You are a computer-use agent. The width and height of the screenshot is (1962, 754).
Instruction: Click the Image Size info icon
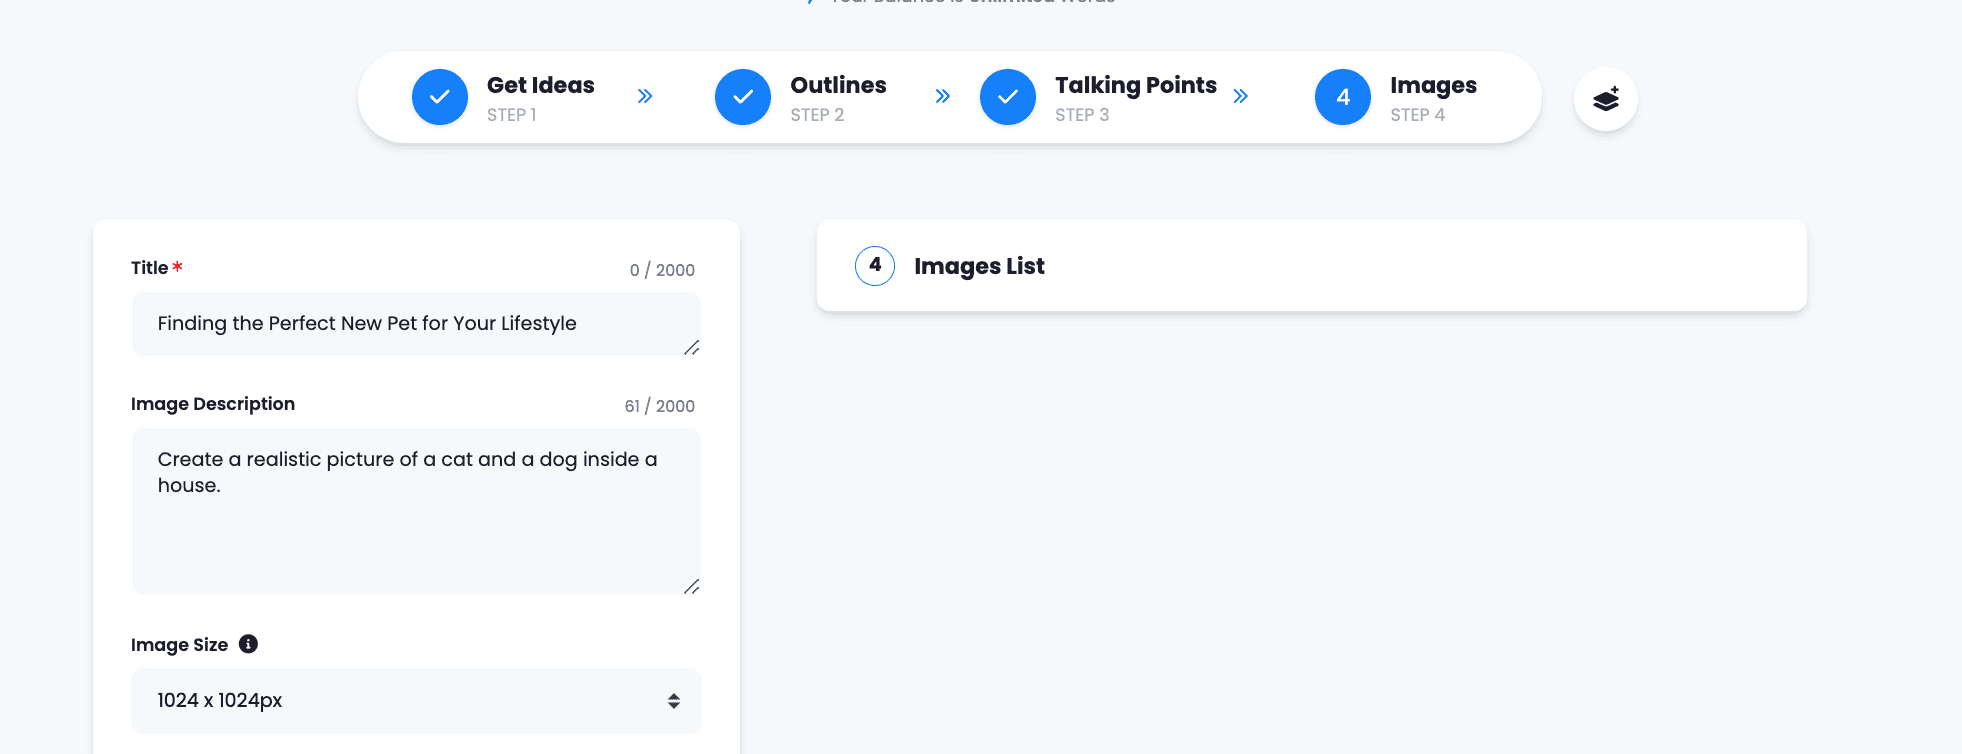click(x=249, y=644)
